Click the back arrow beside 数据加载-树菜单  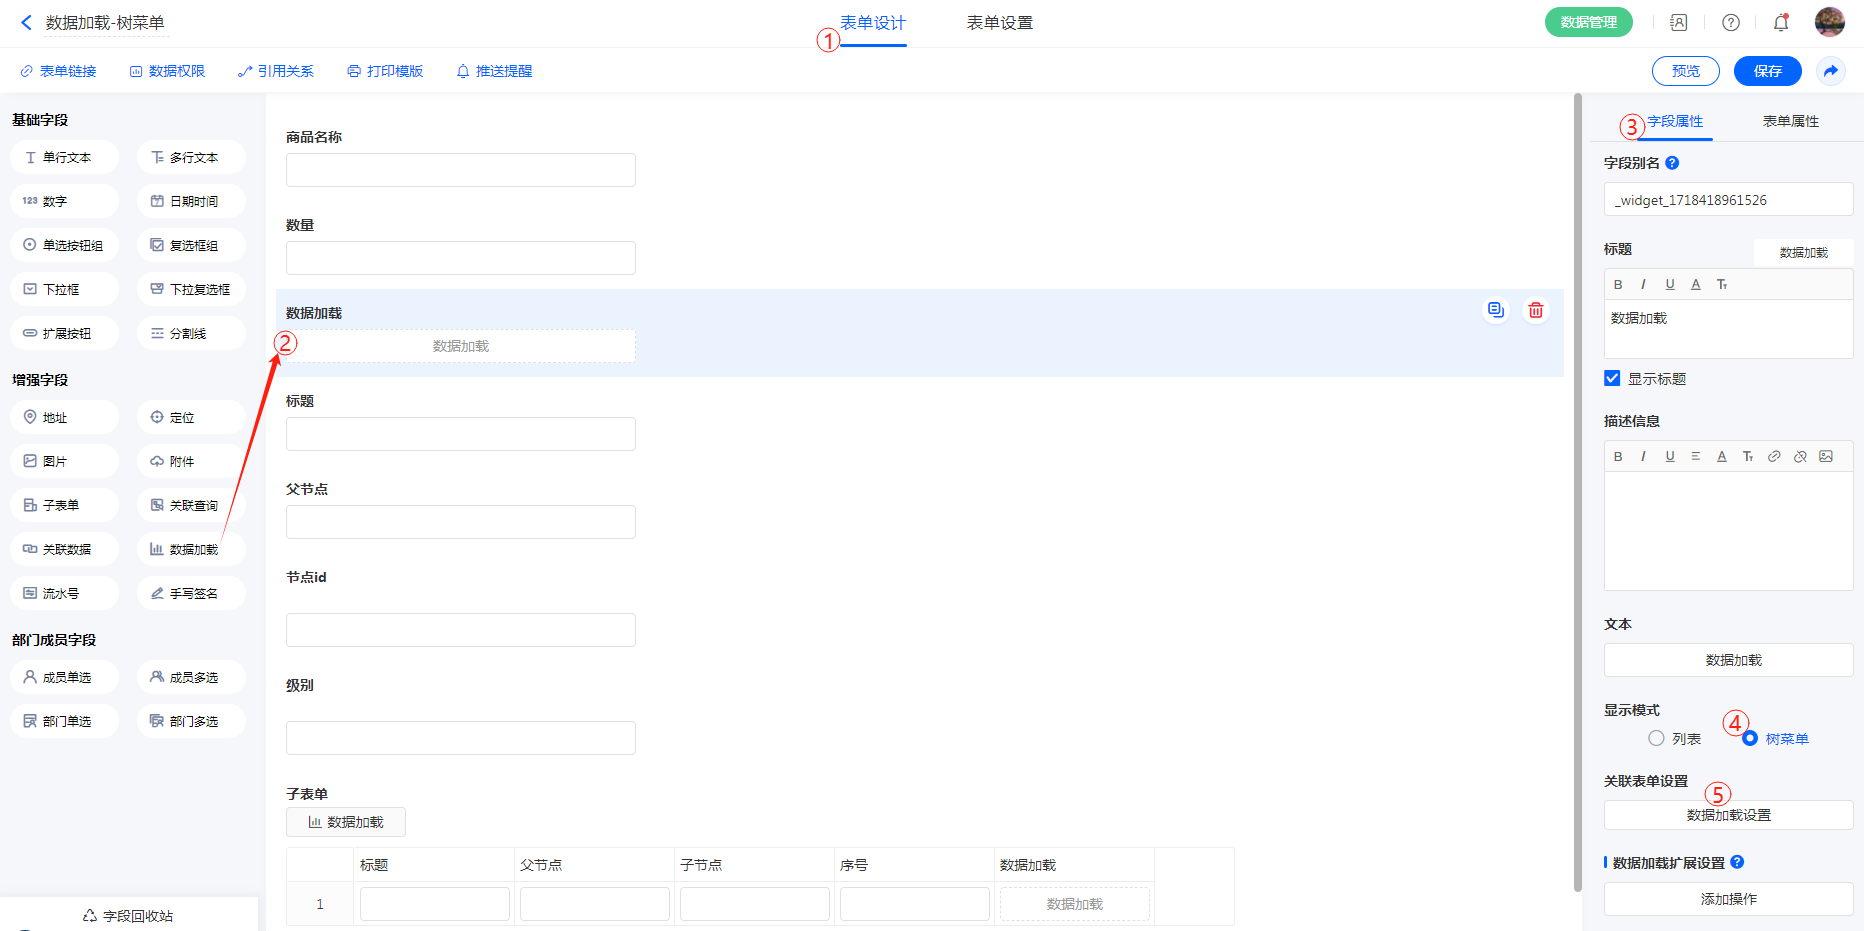point(26,22)
